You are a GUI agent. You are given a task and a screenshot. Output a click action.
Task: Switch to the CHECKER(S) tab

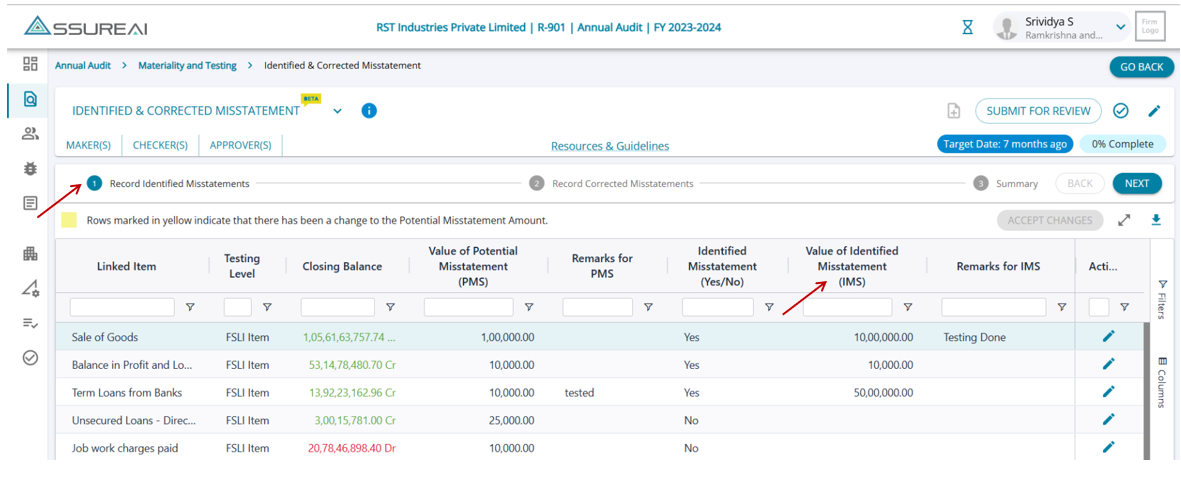160,145
